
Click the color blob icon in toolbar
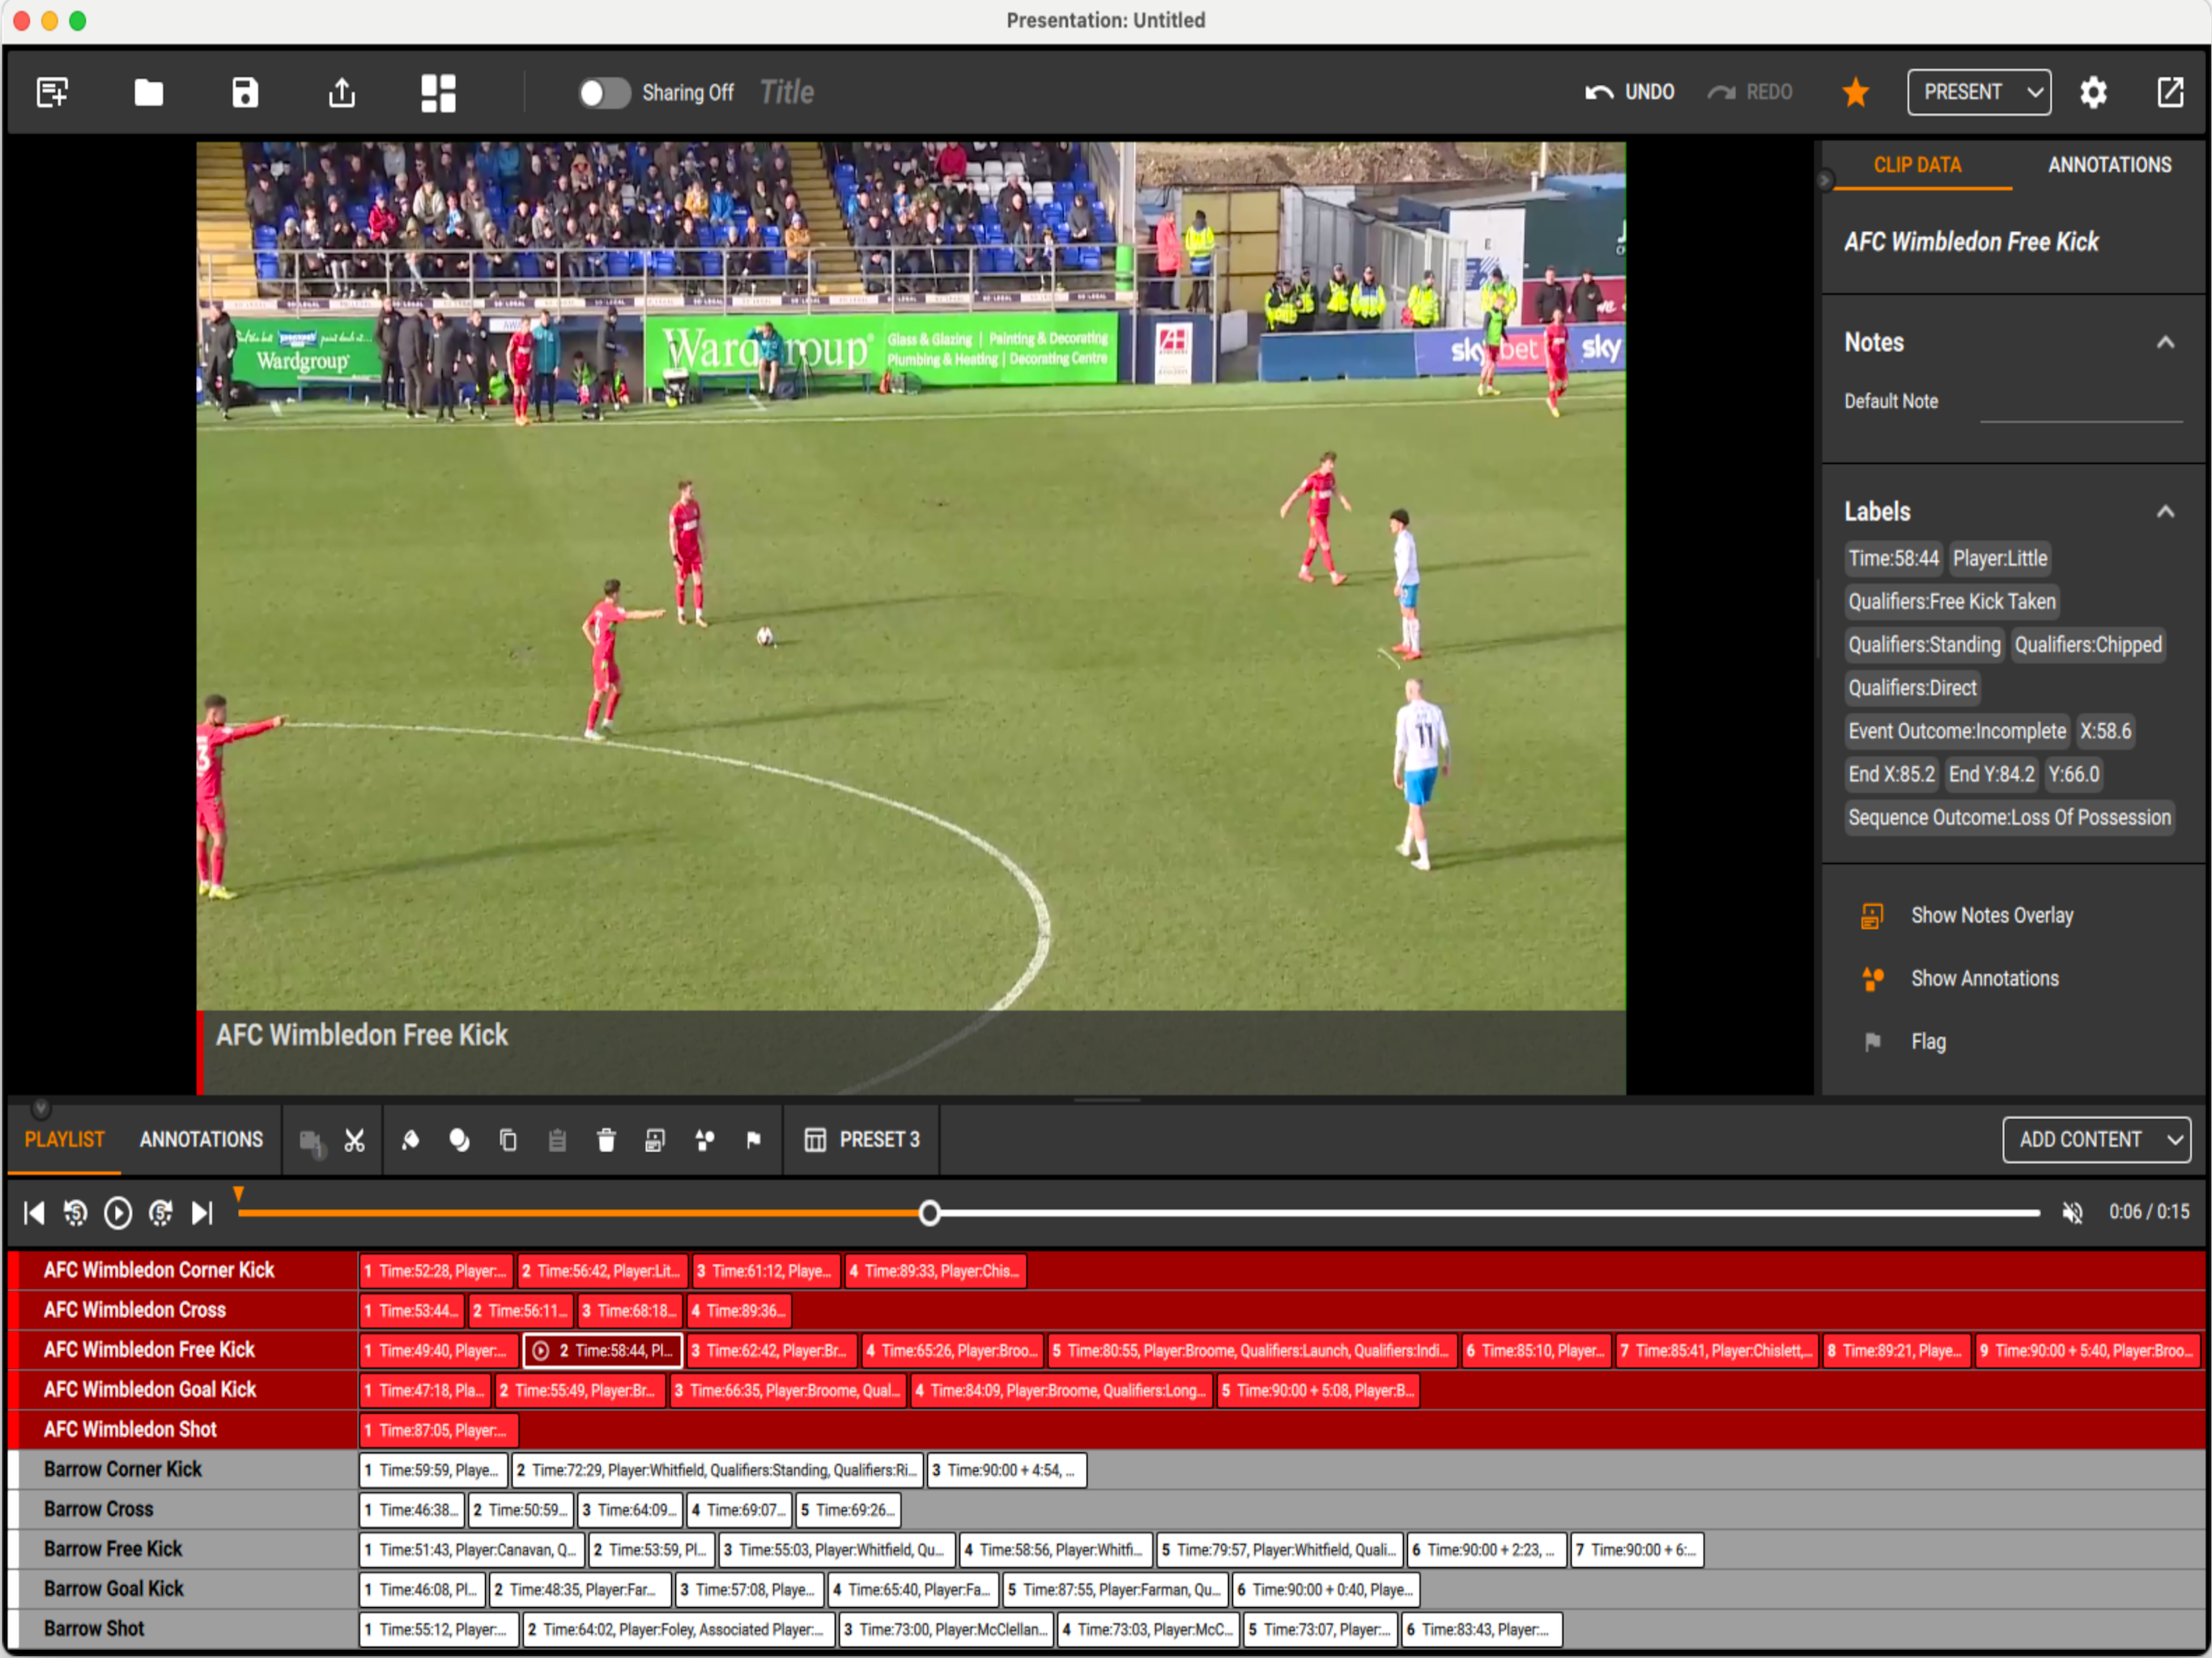click(459, 1140)
